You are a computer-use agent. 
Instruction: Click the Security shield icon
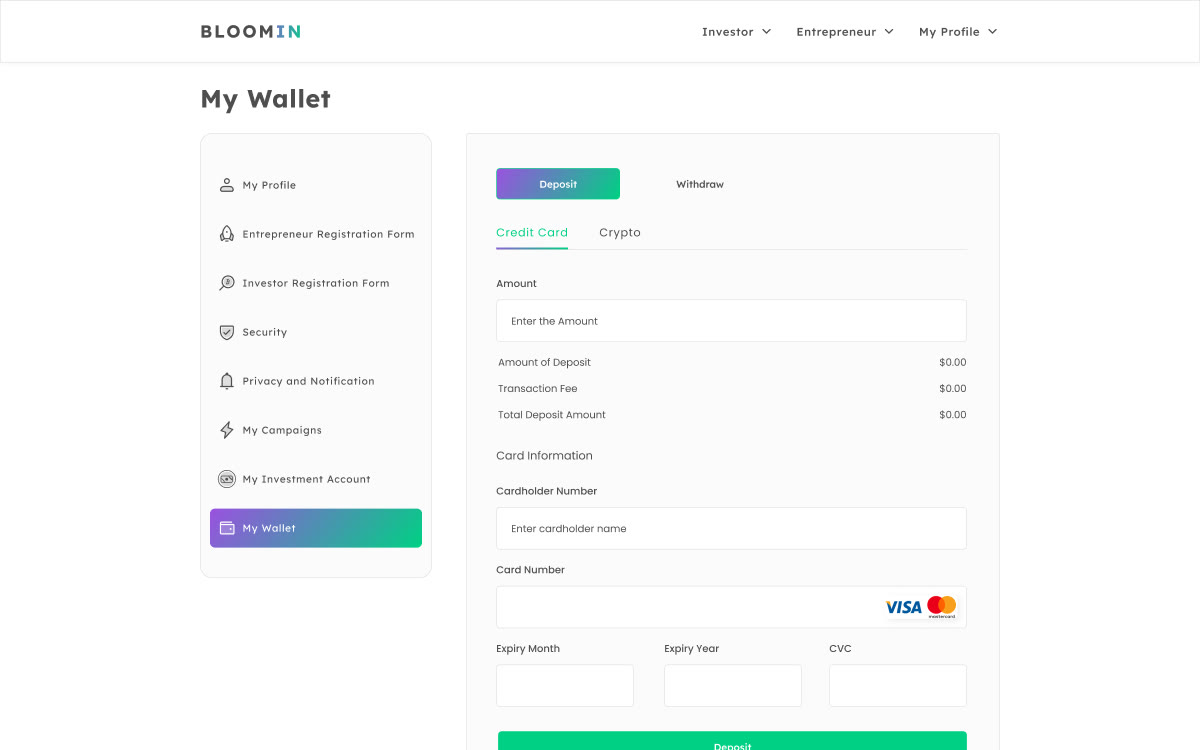point(227,332)
